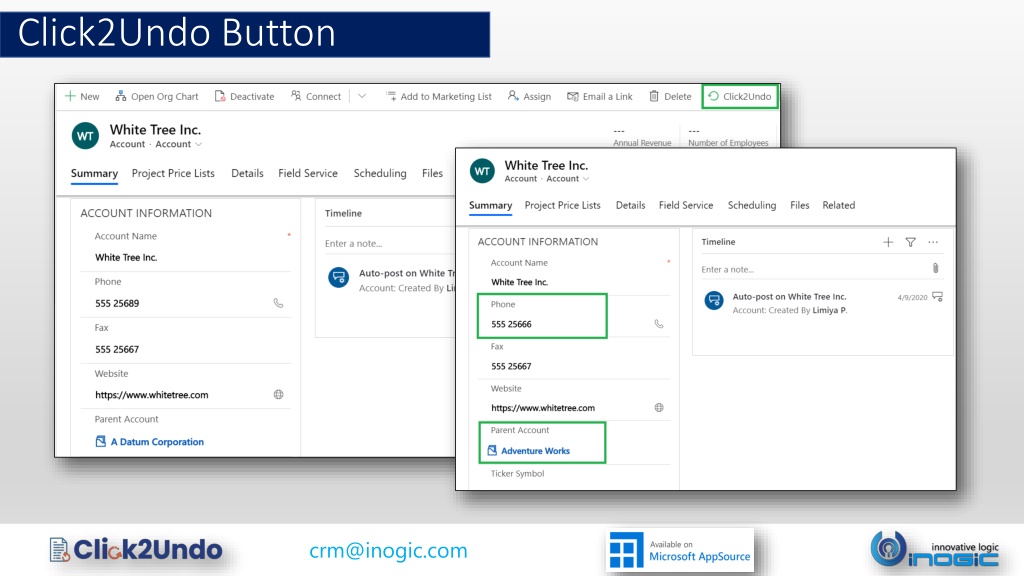Click the Click2Undo logo in footer
Viewport: 1024px width, 576px height.
click(x=136, y=550)
